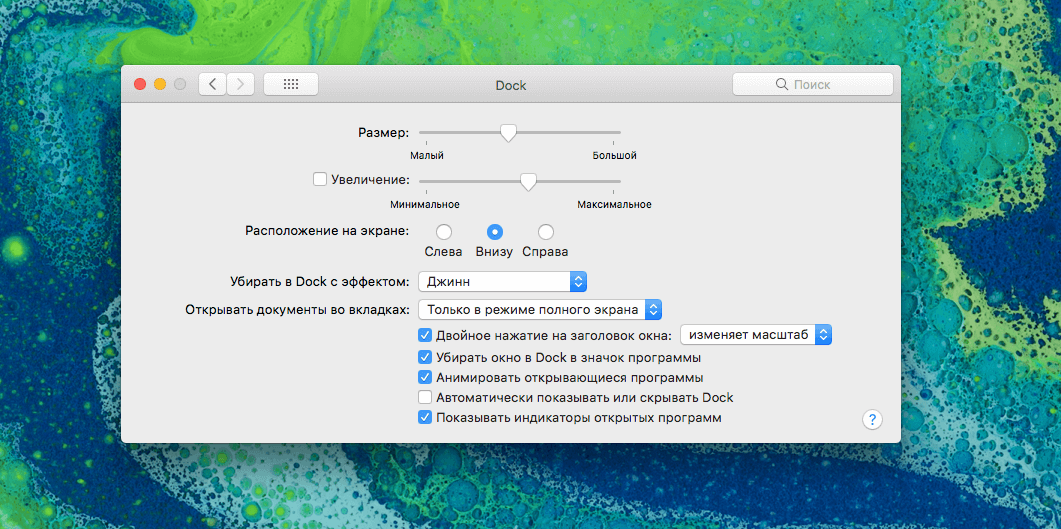The width and height of the screenshot is (1061, 529).
Task: Uncheck Показывать индикаторы открытых программ
Action: (x=425, y=417)
